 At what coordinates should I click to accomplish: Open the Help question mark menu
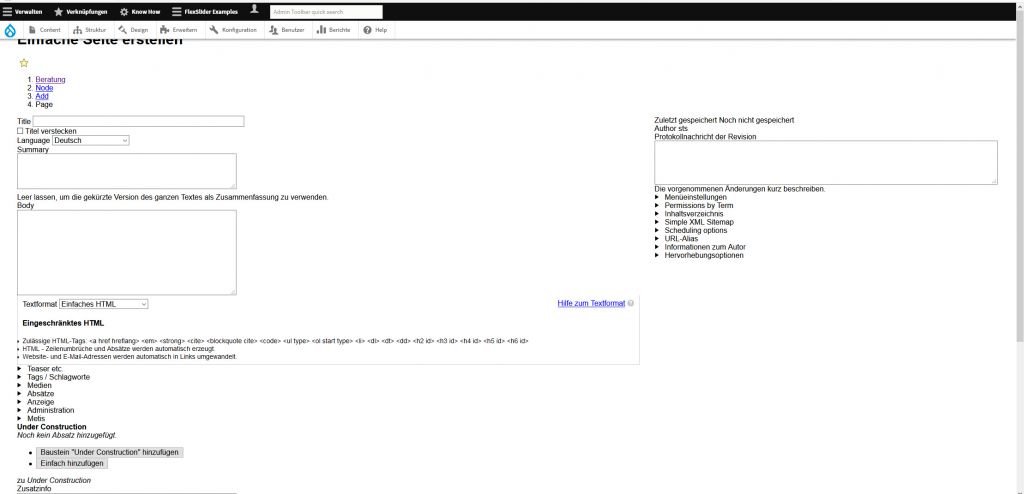375,30
